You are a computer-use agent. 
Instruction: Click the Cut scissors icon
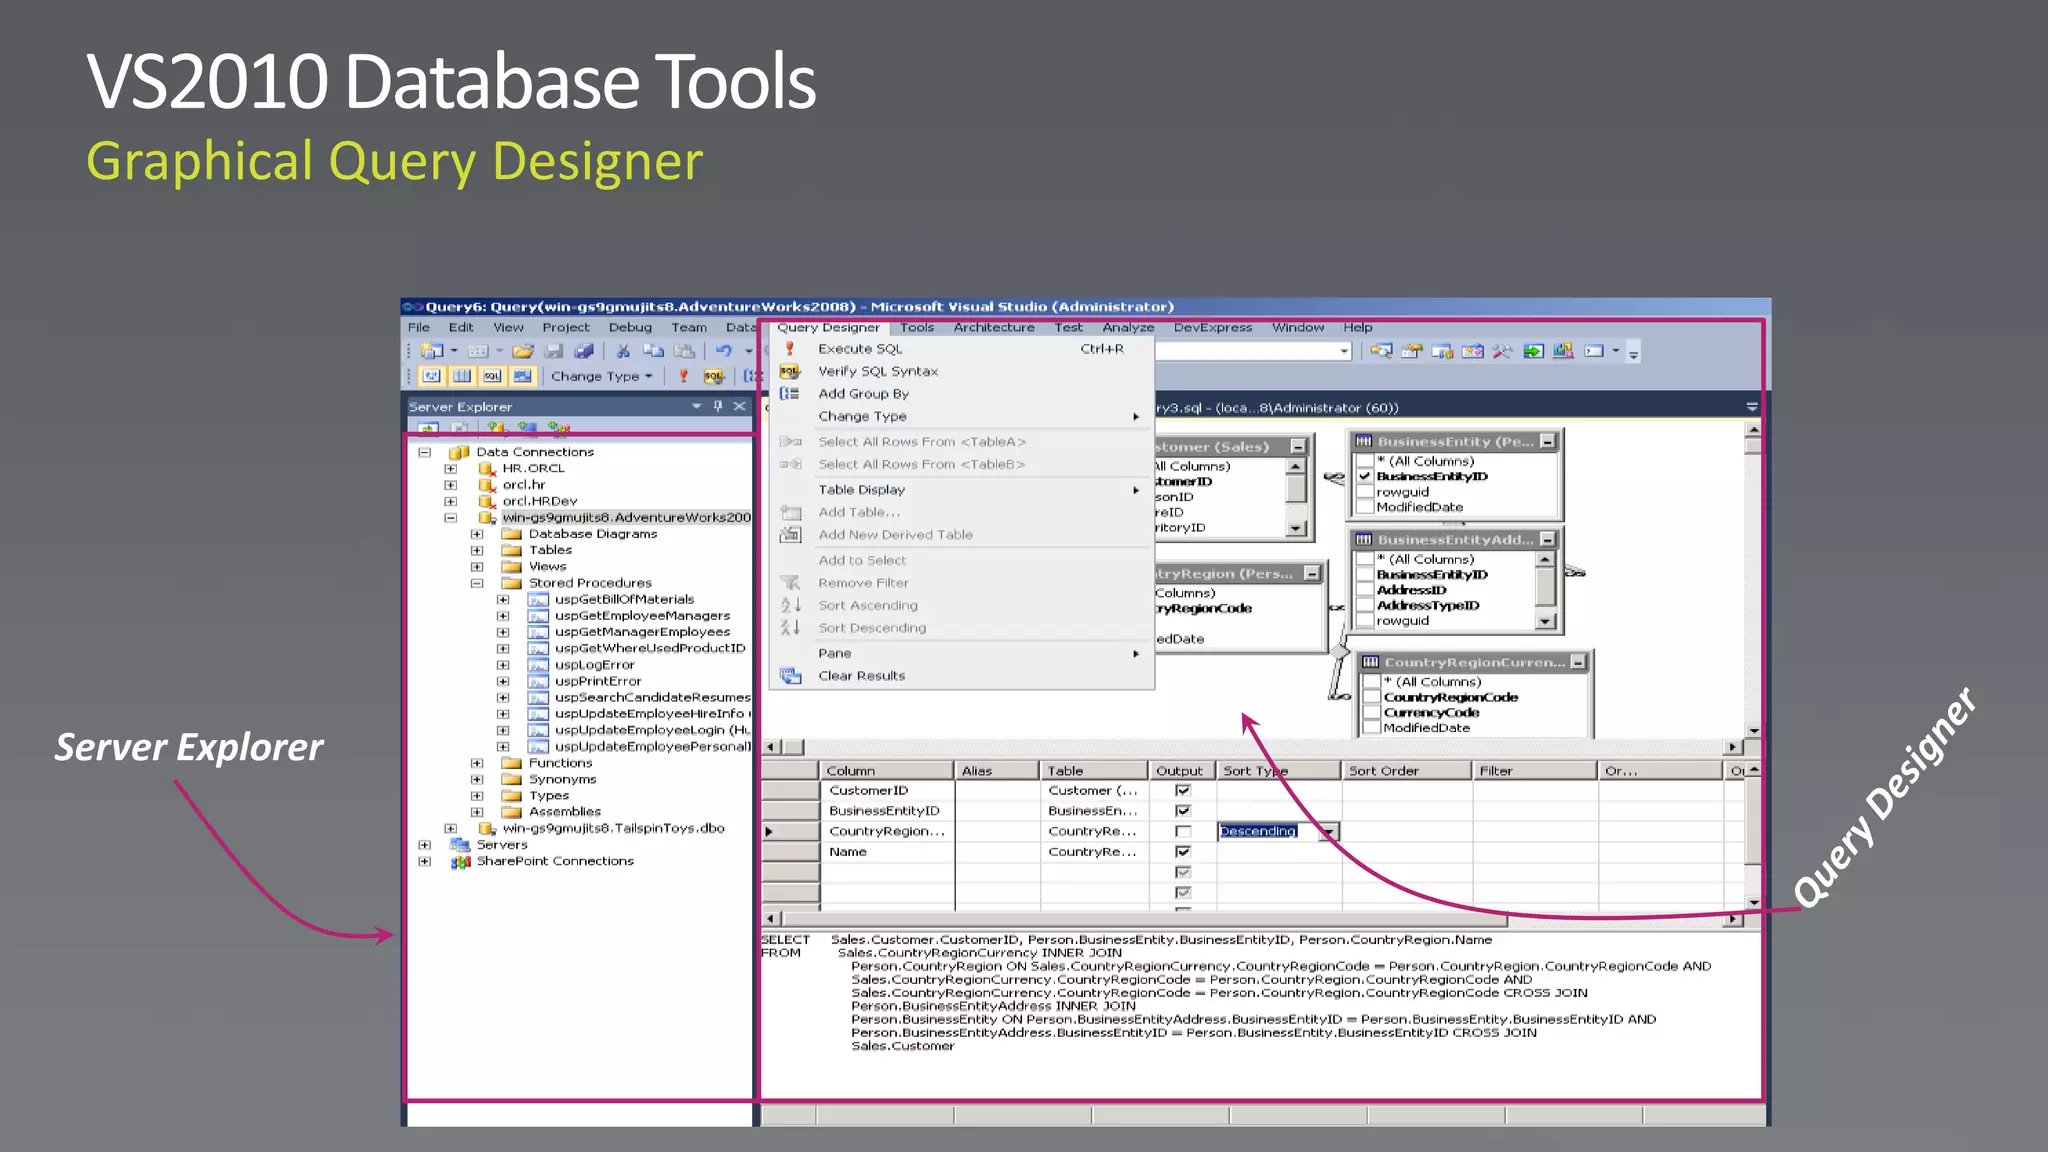pyautogui.click(x=623, y=351)
